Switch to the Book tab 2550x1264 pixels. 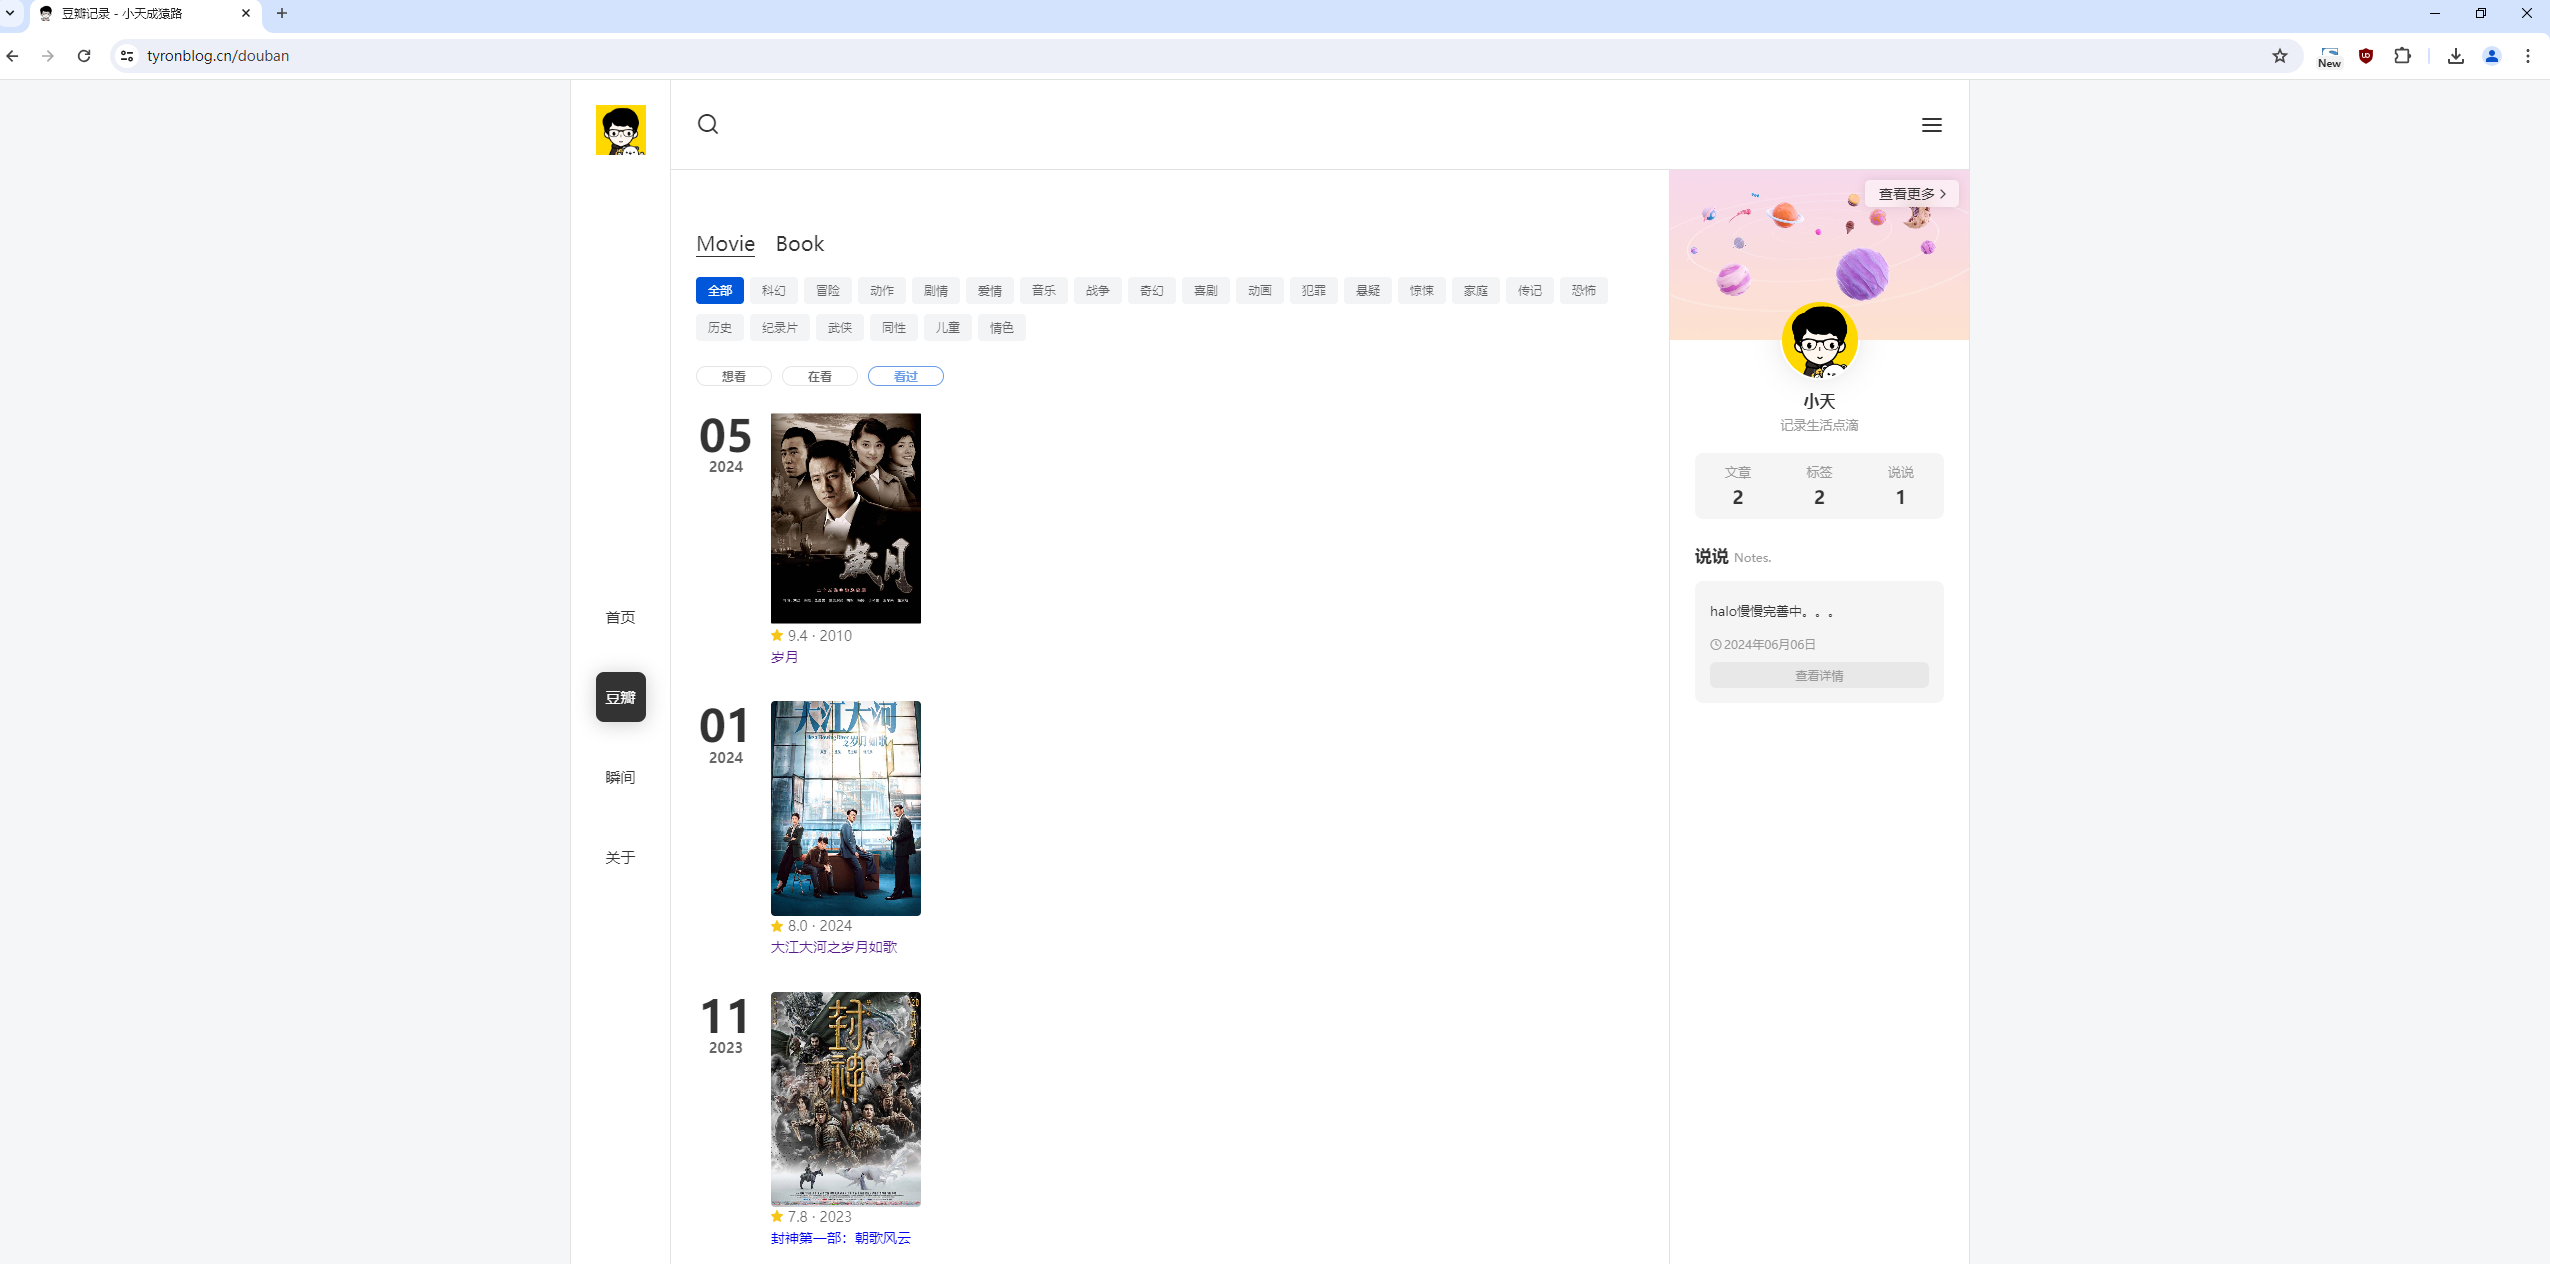pyautogui.click(x=799, y=244)
